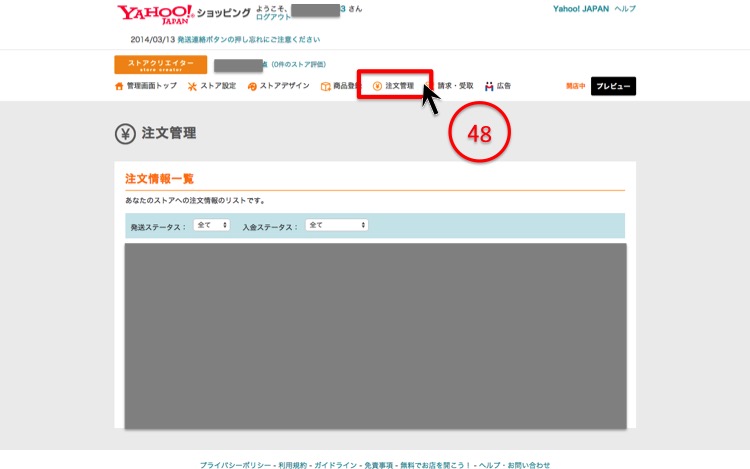The width and height of the screenshot is (750, 469).
Task: Open ストア設定 via its tools icon
Action: pos(192,86)
